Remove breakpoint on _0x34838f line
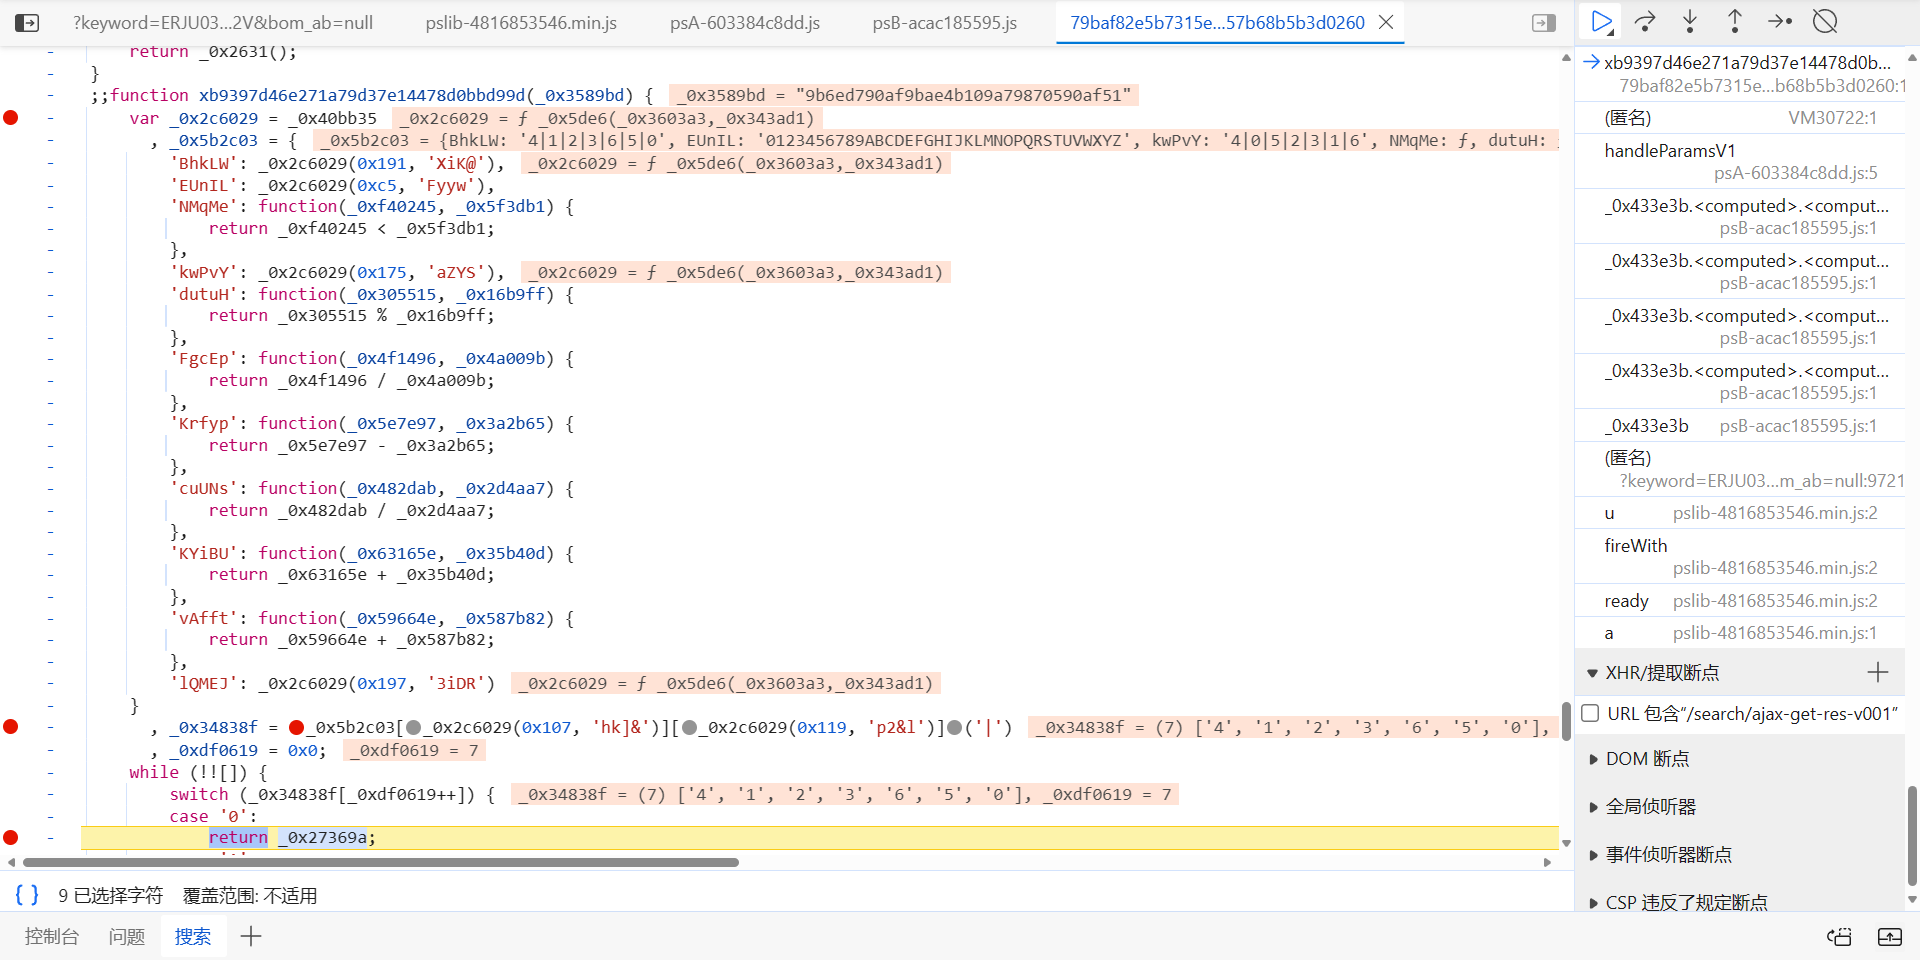The width and height of the screenshot is (1920, 960). (x=11, y=727)
